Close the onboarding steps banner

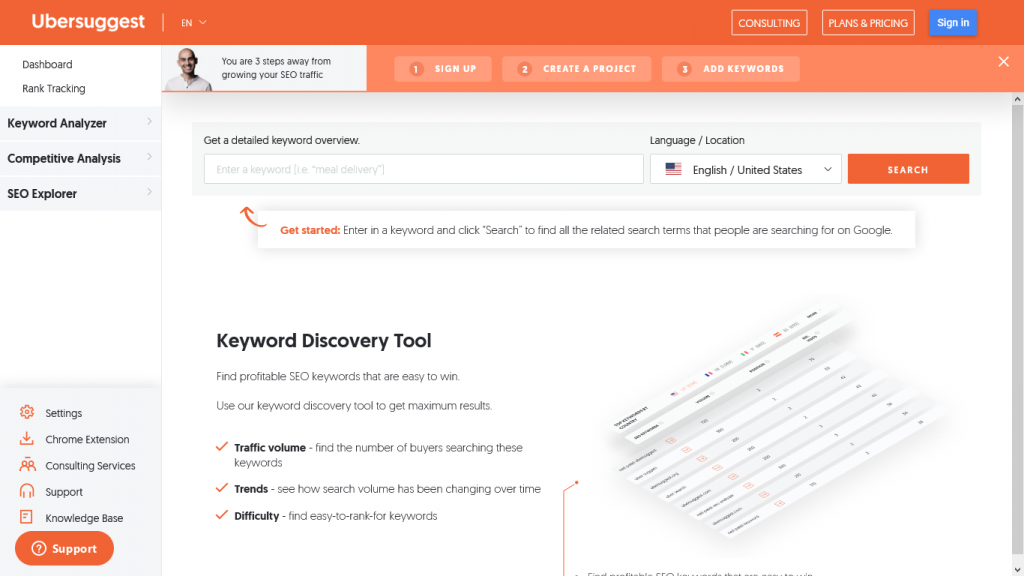pyautogui.click(x=1004, y=61)
